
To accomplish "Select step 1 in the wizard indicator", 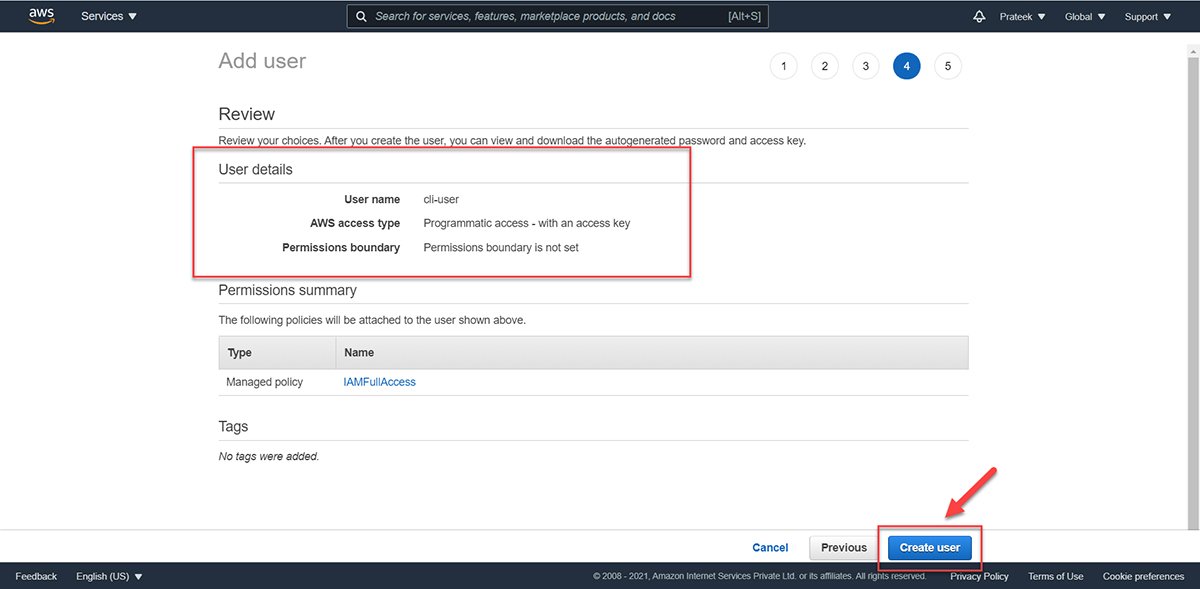I will click(784, 65).
